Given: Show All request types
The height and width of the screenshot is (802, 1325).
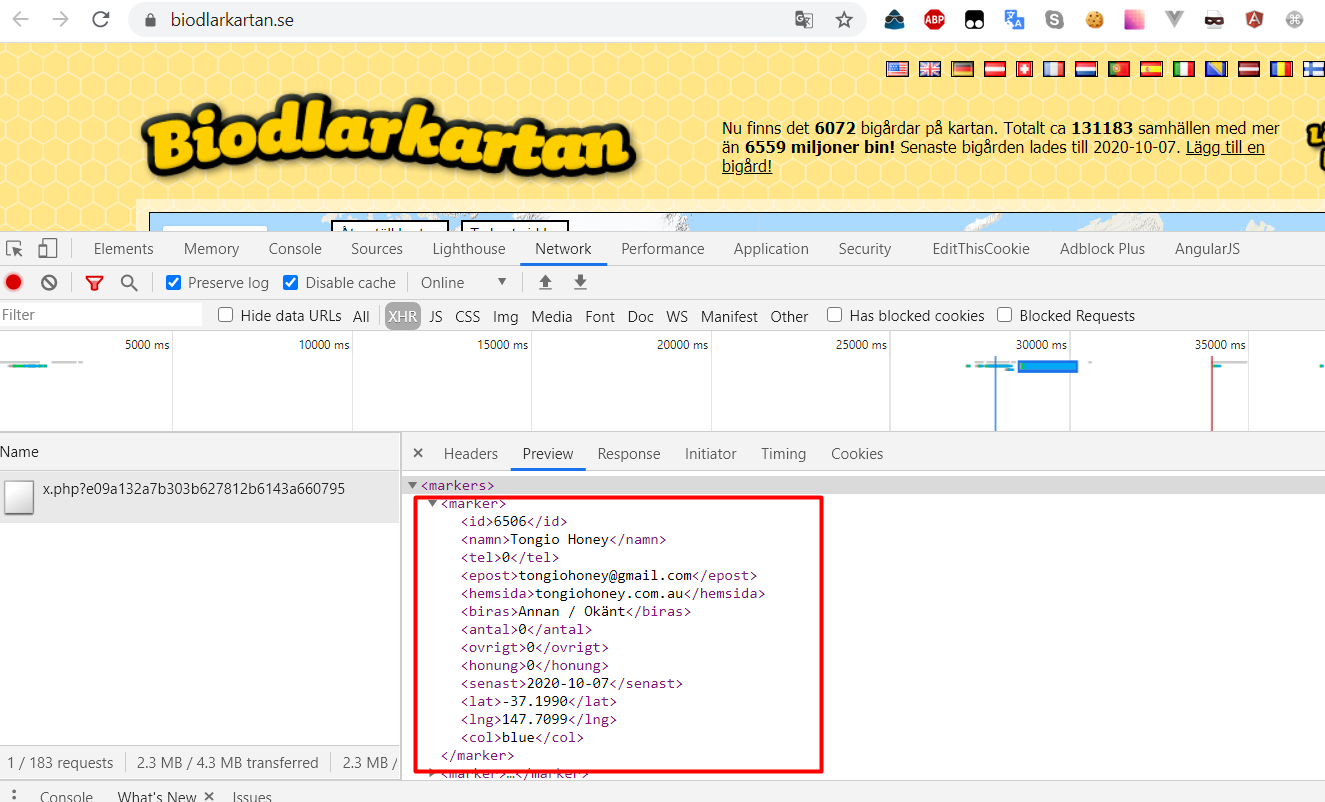Looking at the screenshot, I should coord(361,316).
